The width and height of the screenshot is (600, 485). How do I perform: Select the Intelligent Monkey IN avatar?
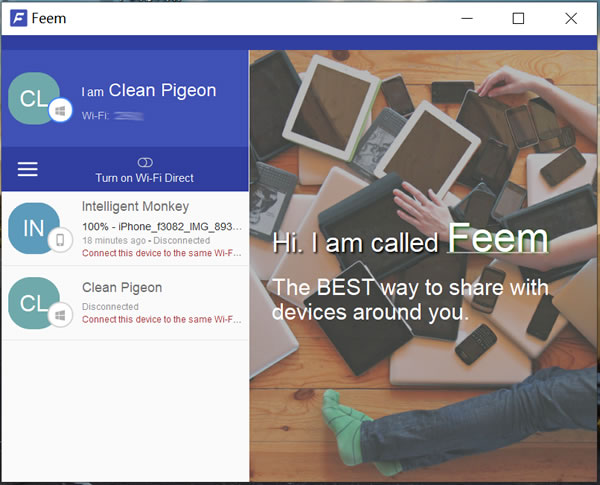[x=34, y=228]
